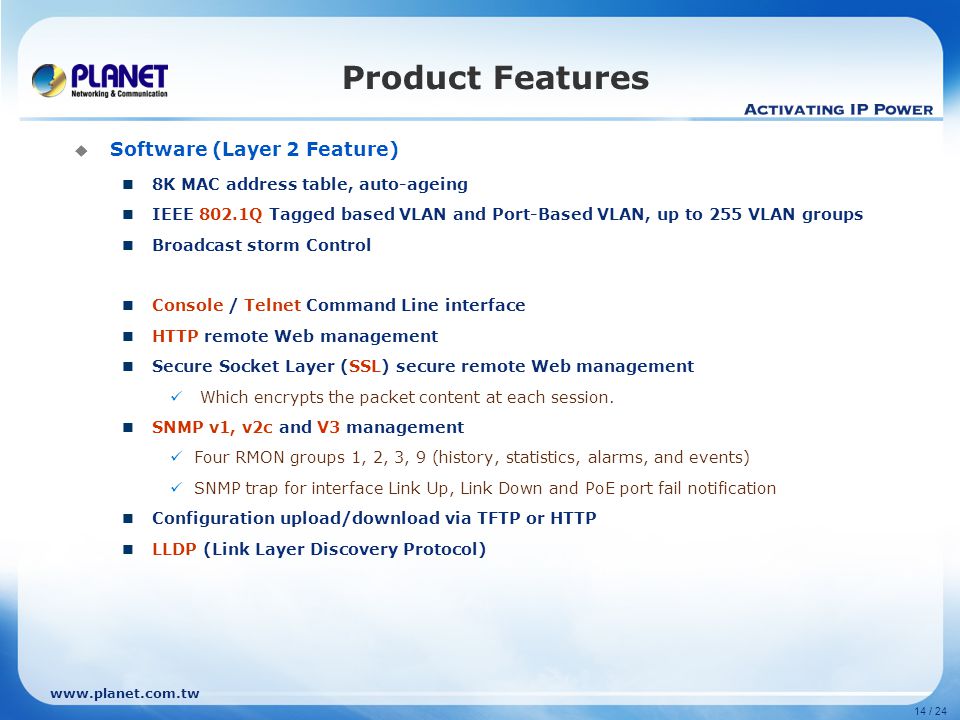Select the 'Software (Layer 2 Feature)' heading
This screenshot has height=720, width=960.
(x=254, y=149)
